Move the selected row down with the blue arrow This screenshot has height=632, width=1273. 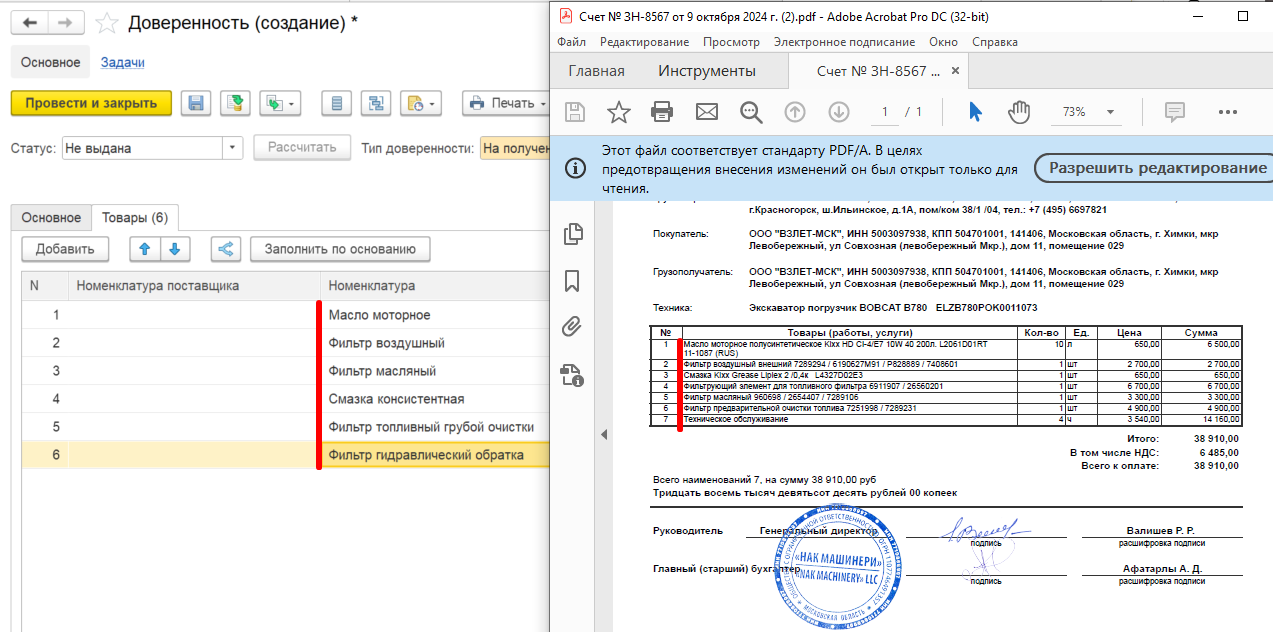[x=174, y=249]
